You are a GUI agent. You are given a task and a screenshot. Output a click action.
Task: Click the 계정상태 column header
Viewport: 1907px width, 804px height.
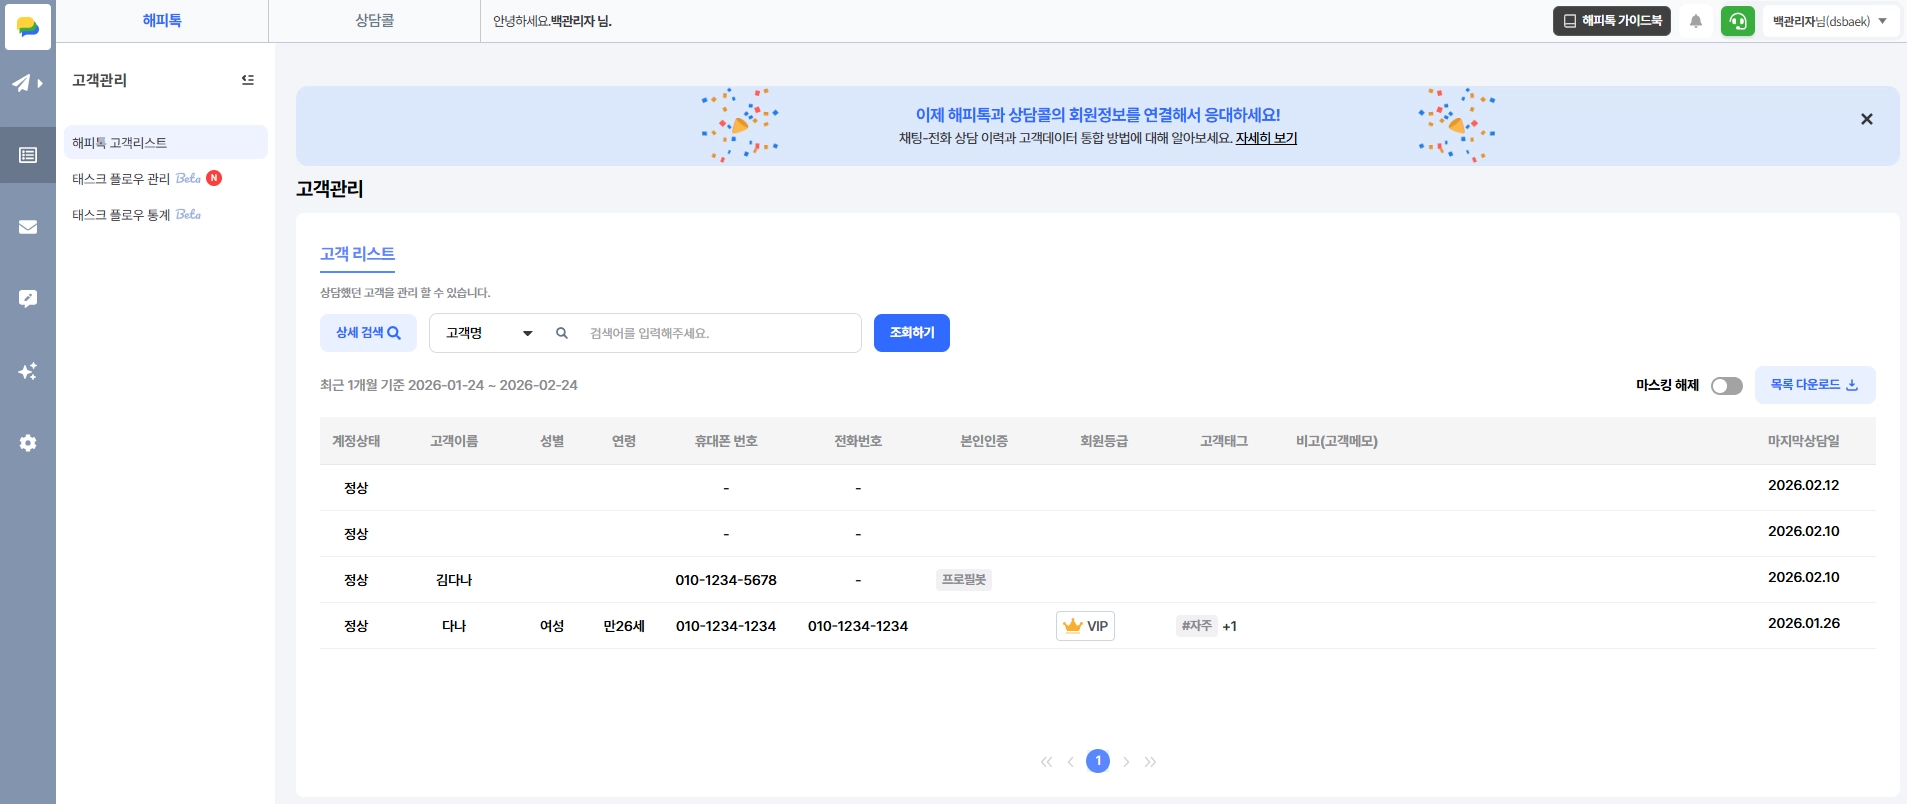[x=356, y=441]
